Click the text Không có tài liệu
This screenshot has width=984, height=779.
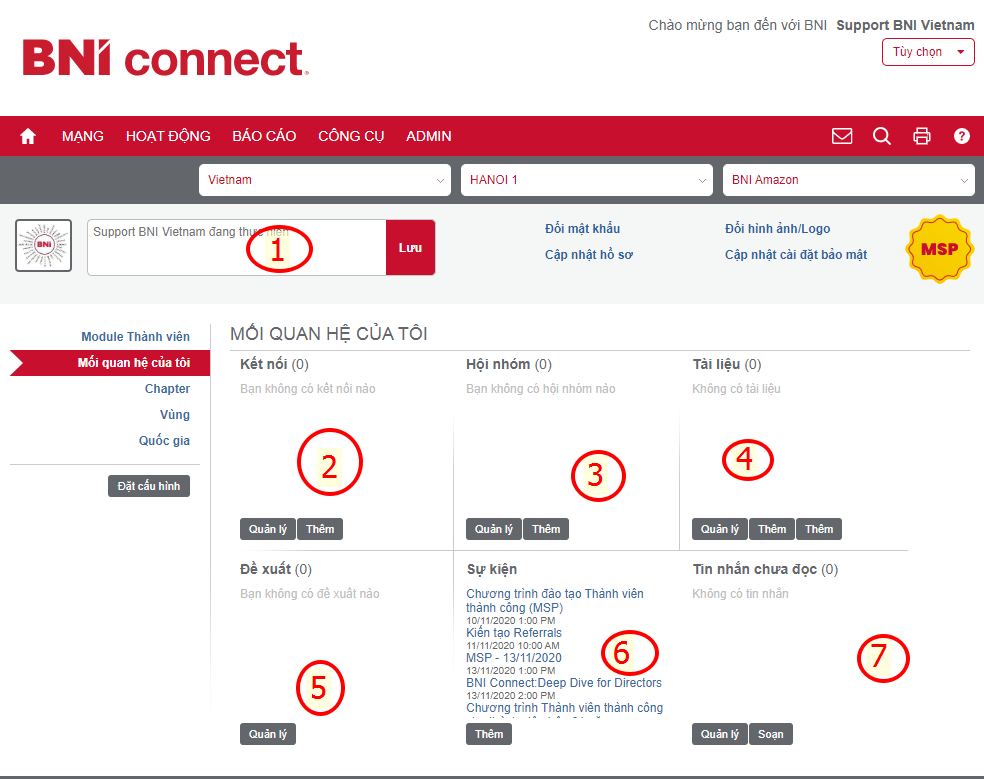(736, 389)
